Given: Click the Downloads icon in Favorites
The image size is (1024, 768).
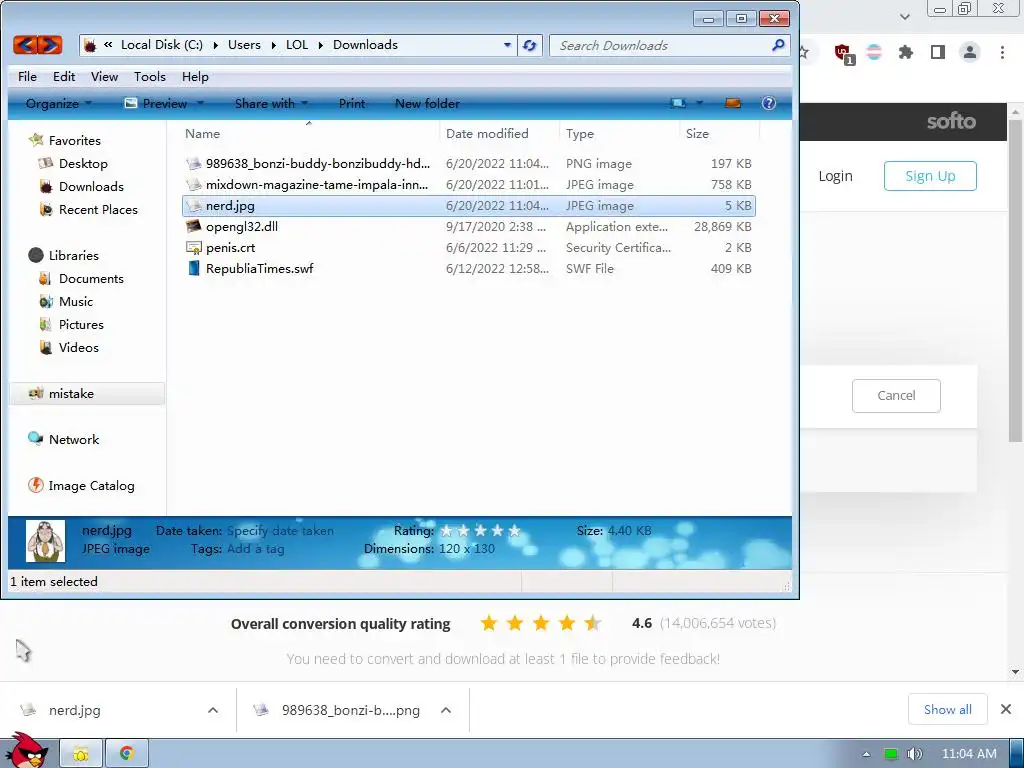Looking at the screenshot, I should [45, 186].
